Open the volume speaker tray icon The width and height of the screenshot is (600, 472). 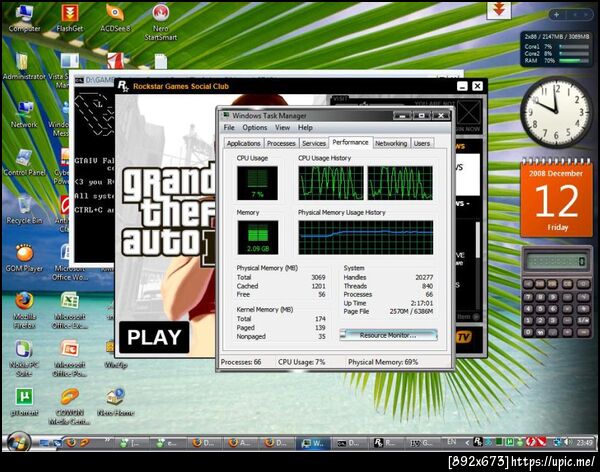568,443
